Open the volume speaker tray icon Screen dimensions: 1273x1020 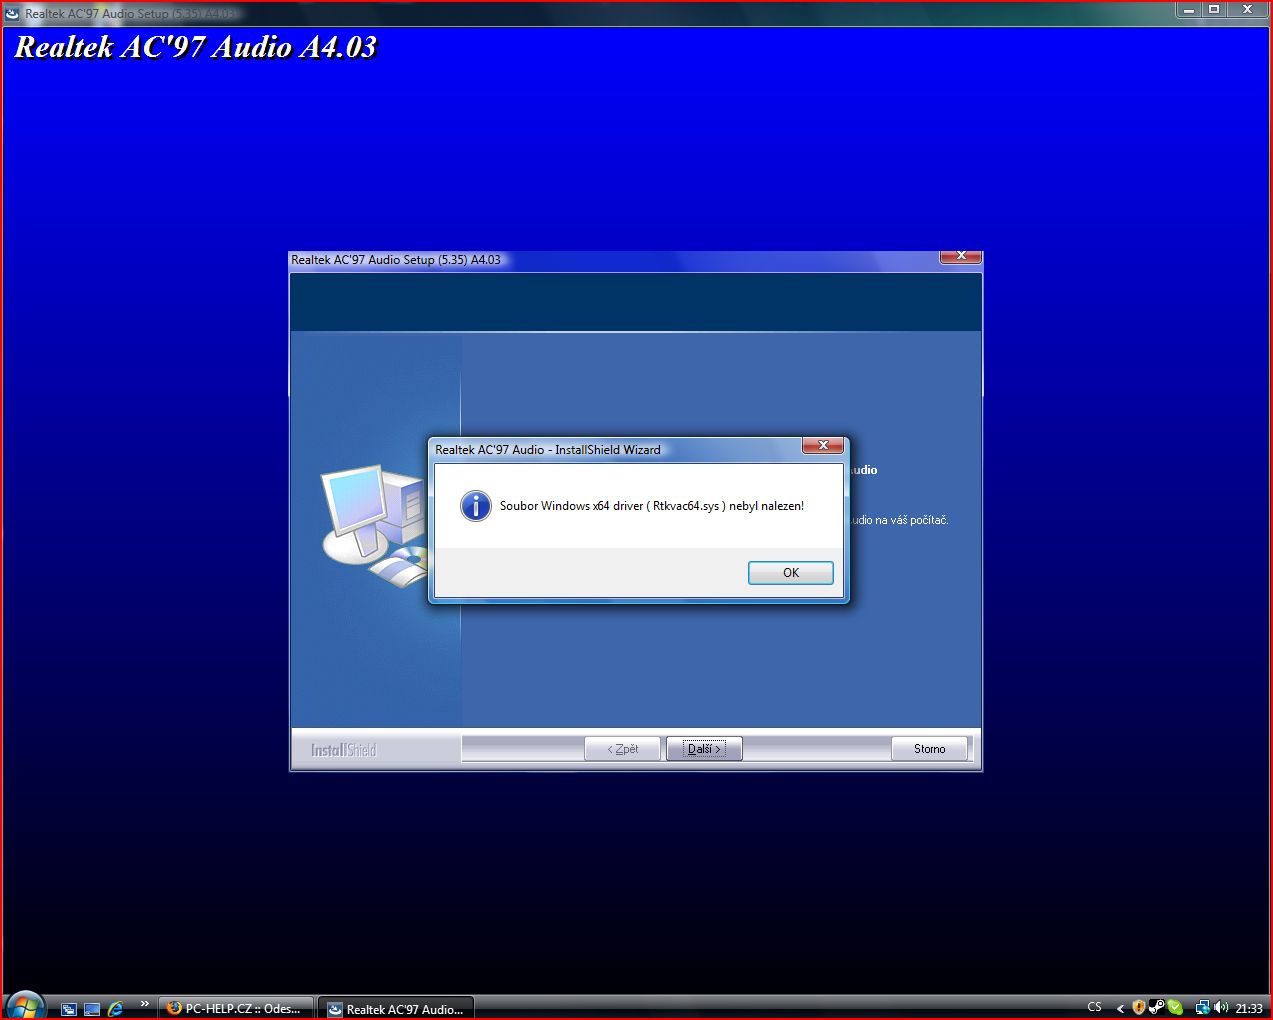point(1221,1008)
